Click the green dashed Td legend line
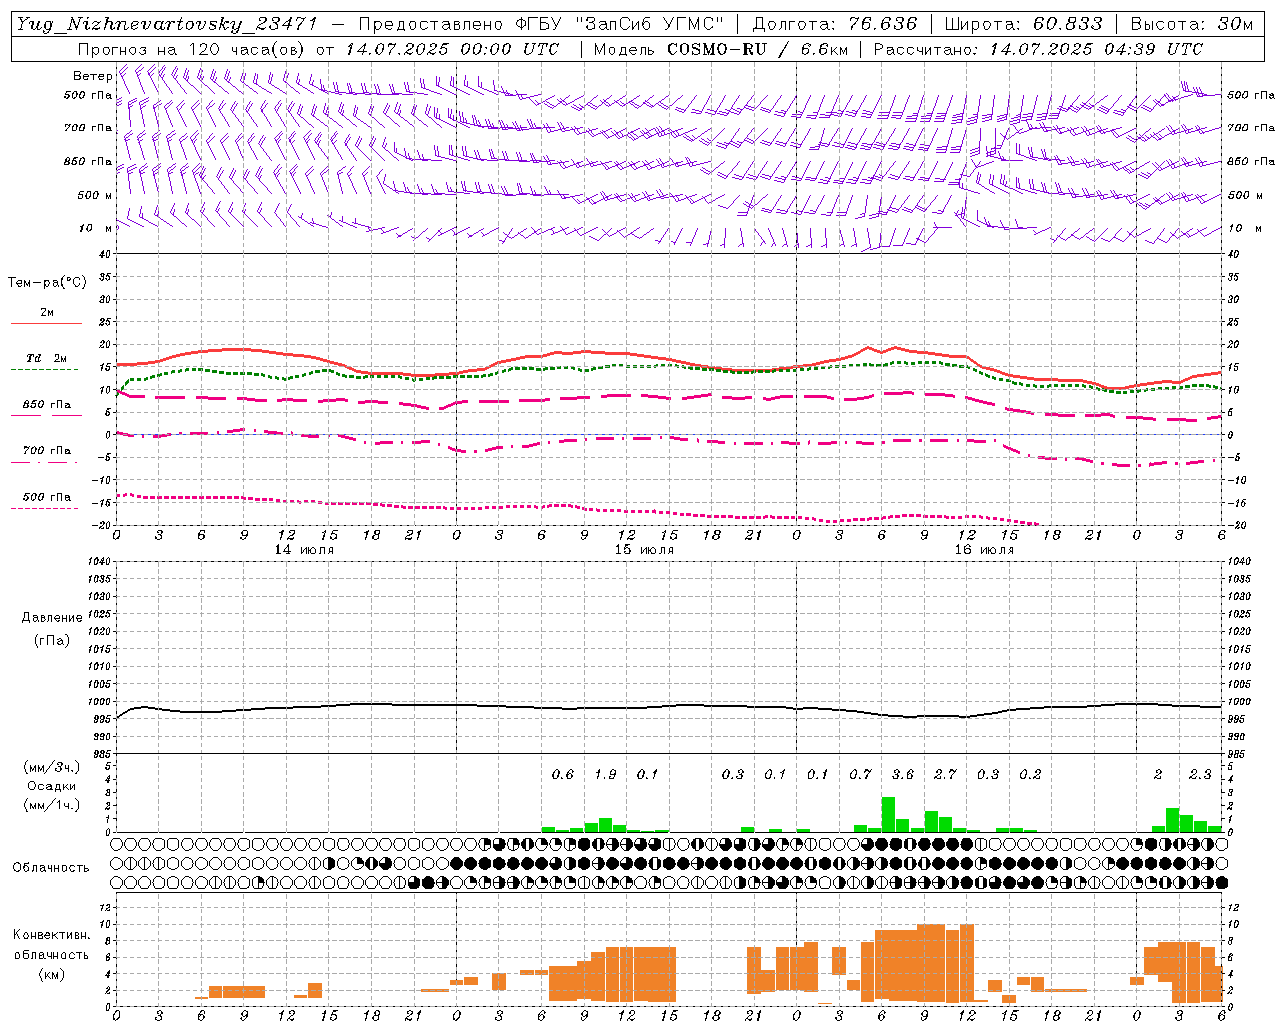This screenshot has width=1280, height=1024. coord(45,369)
